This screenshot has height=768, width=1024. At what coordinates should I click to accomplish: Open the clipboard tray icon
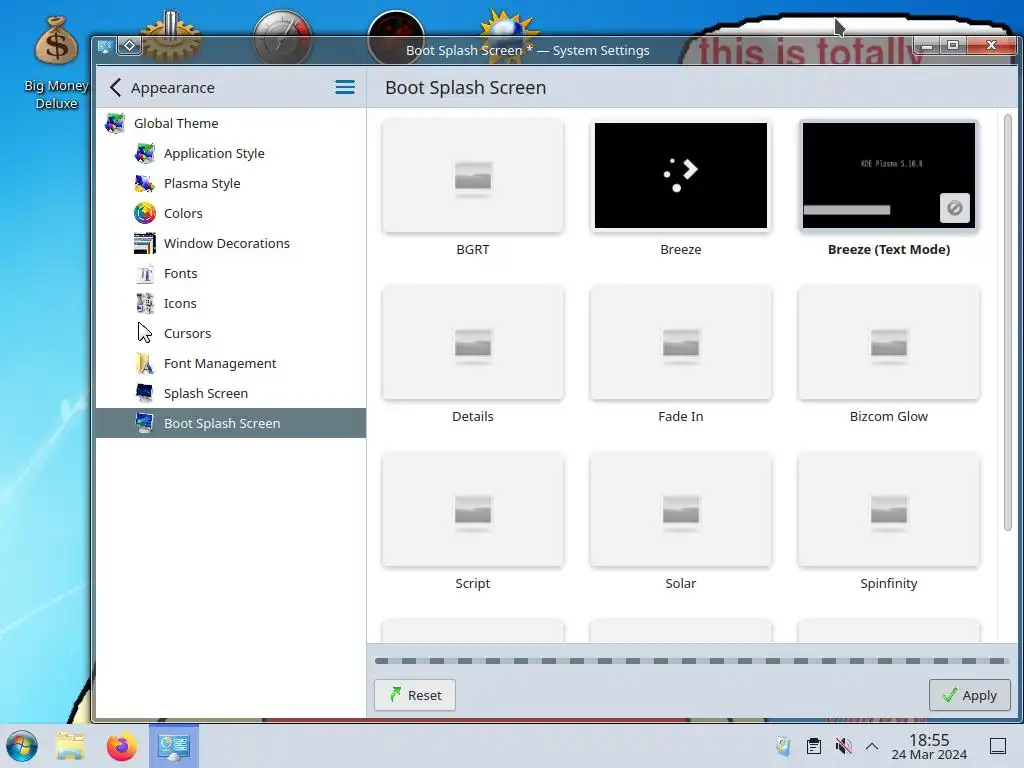click(814, 746)
